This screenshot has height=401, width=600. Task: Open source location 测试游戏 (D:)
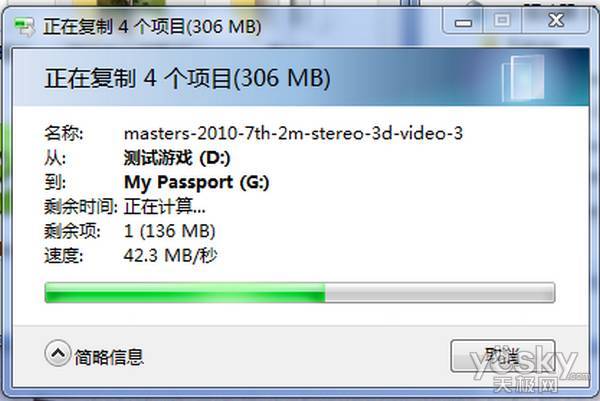coord(177,158)
